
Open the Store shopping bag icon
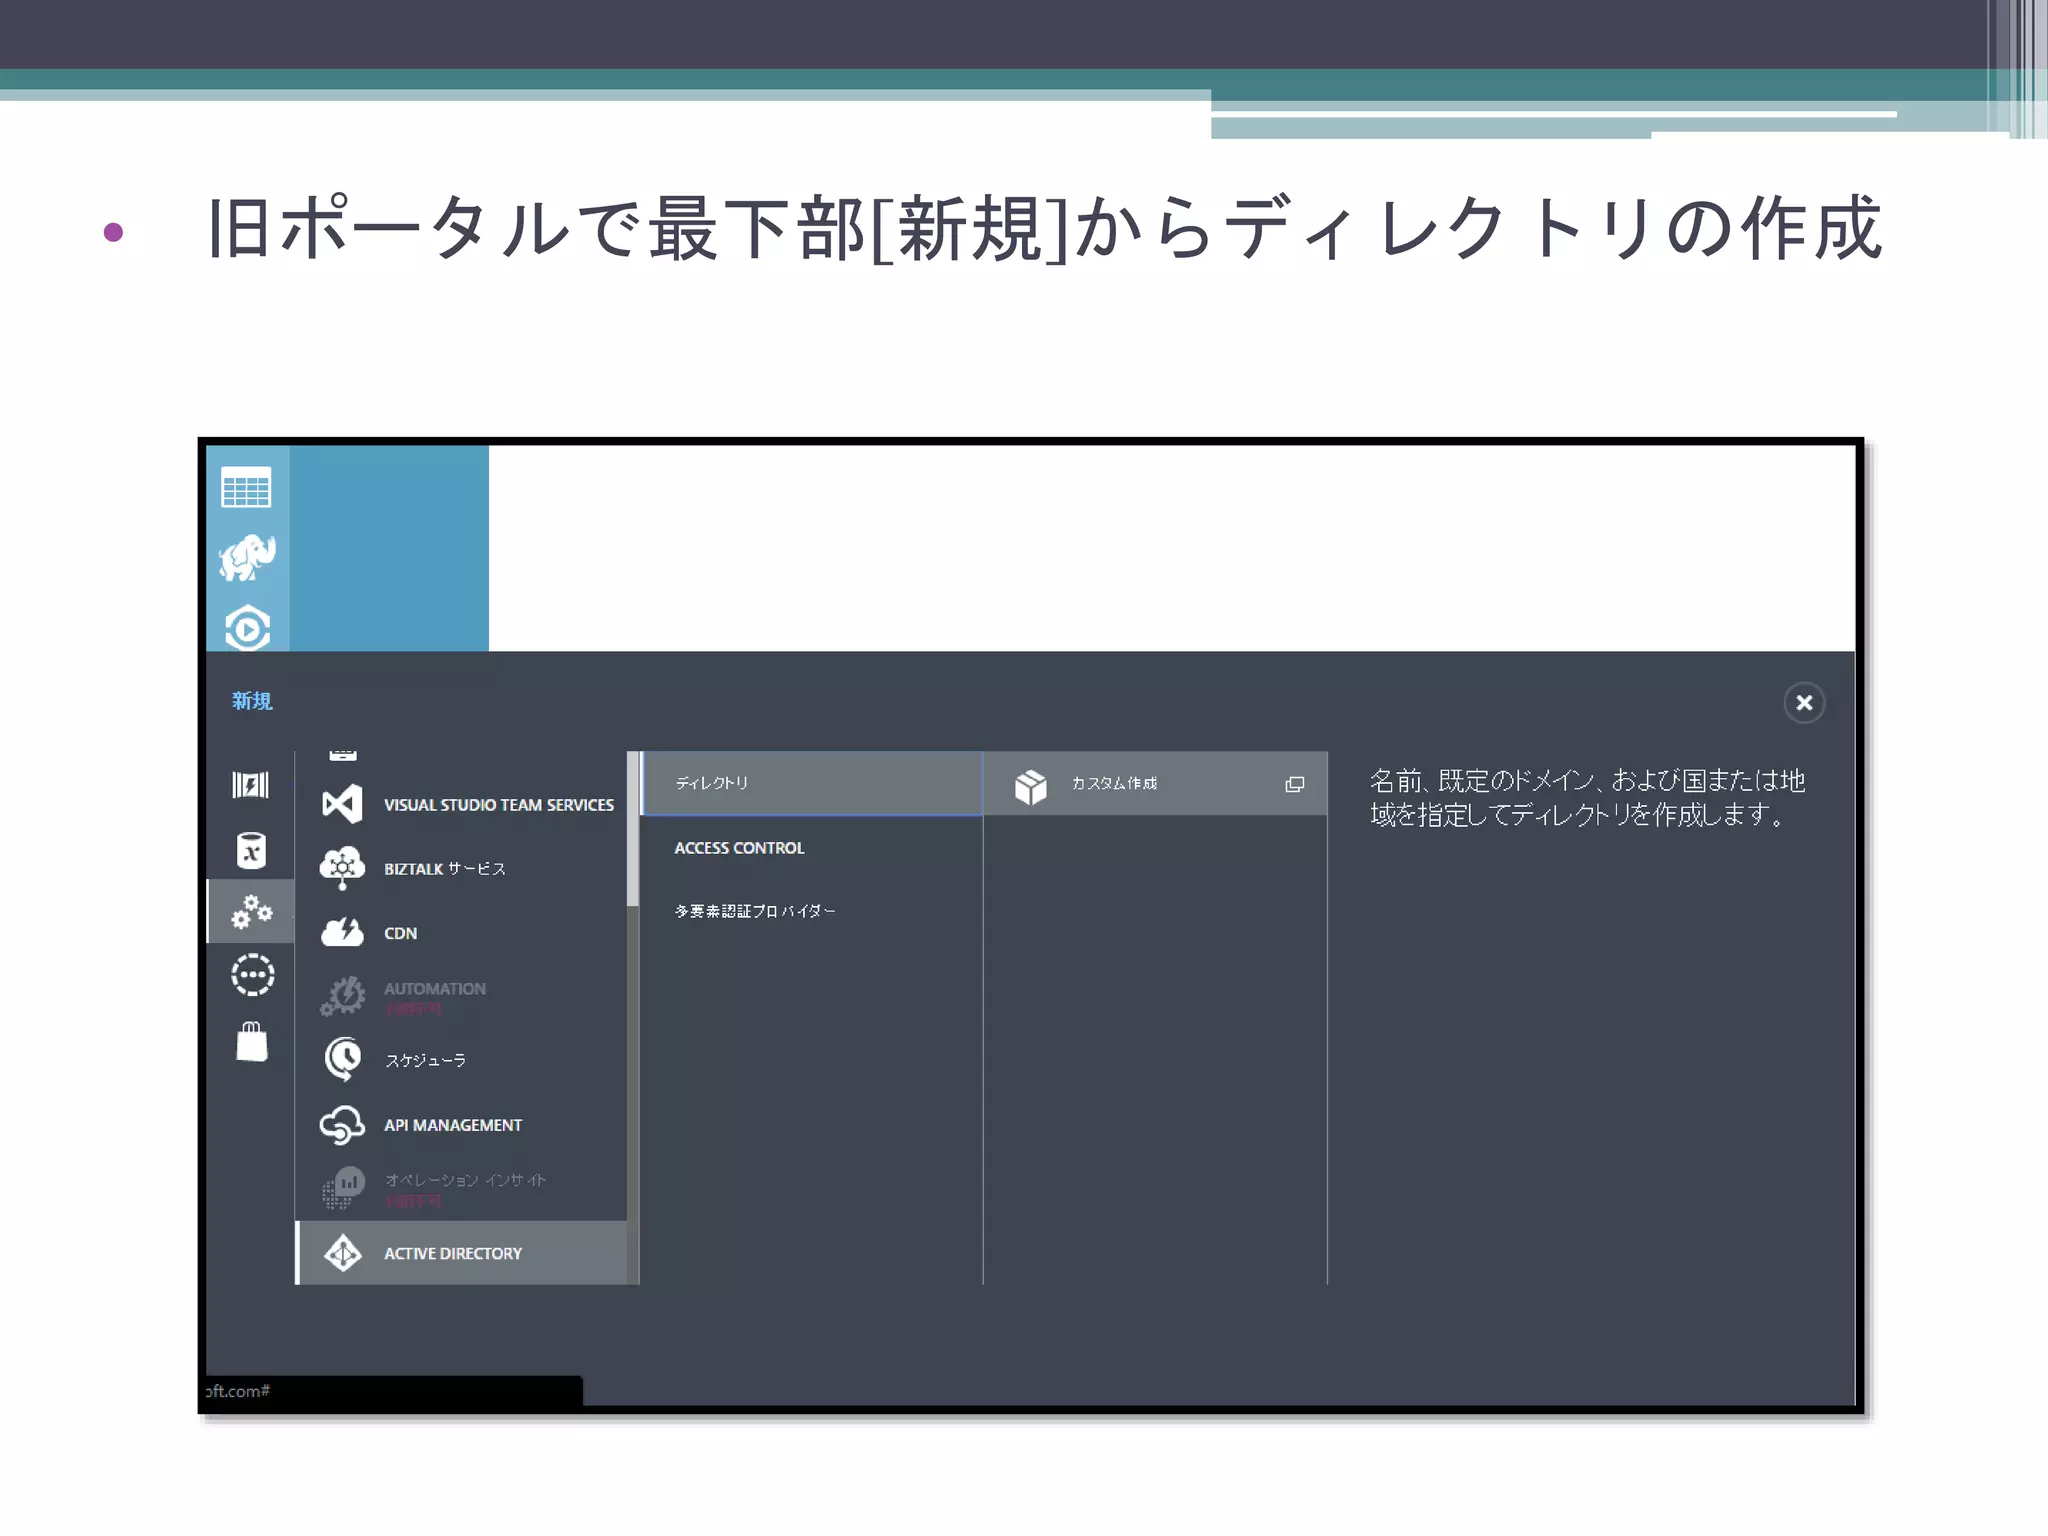pyautogui.click(x=252, y=1041)
